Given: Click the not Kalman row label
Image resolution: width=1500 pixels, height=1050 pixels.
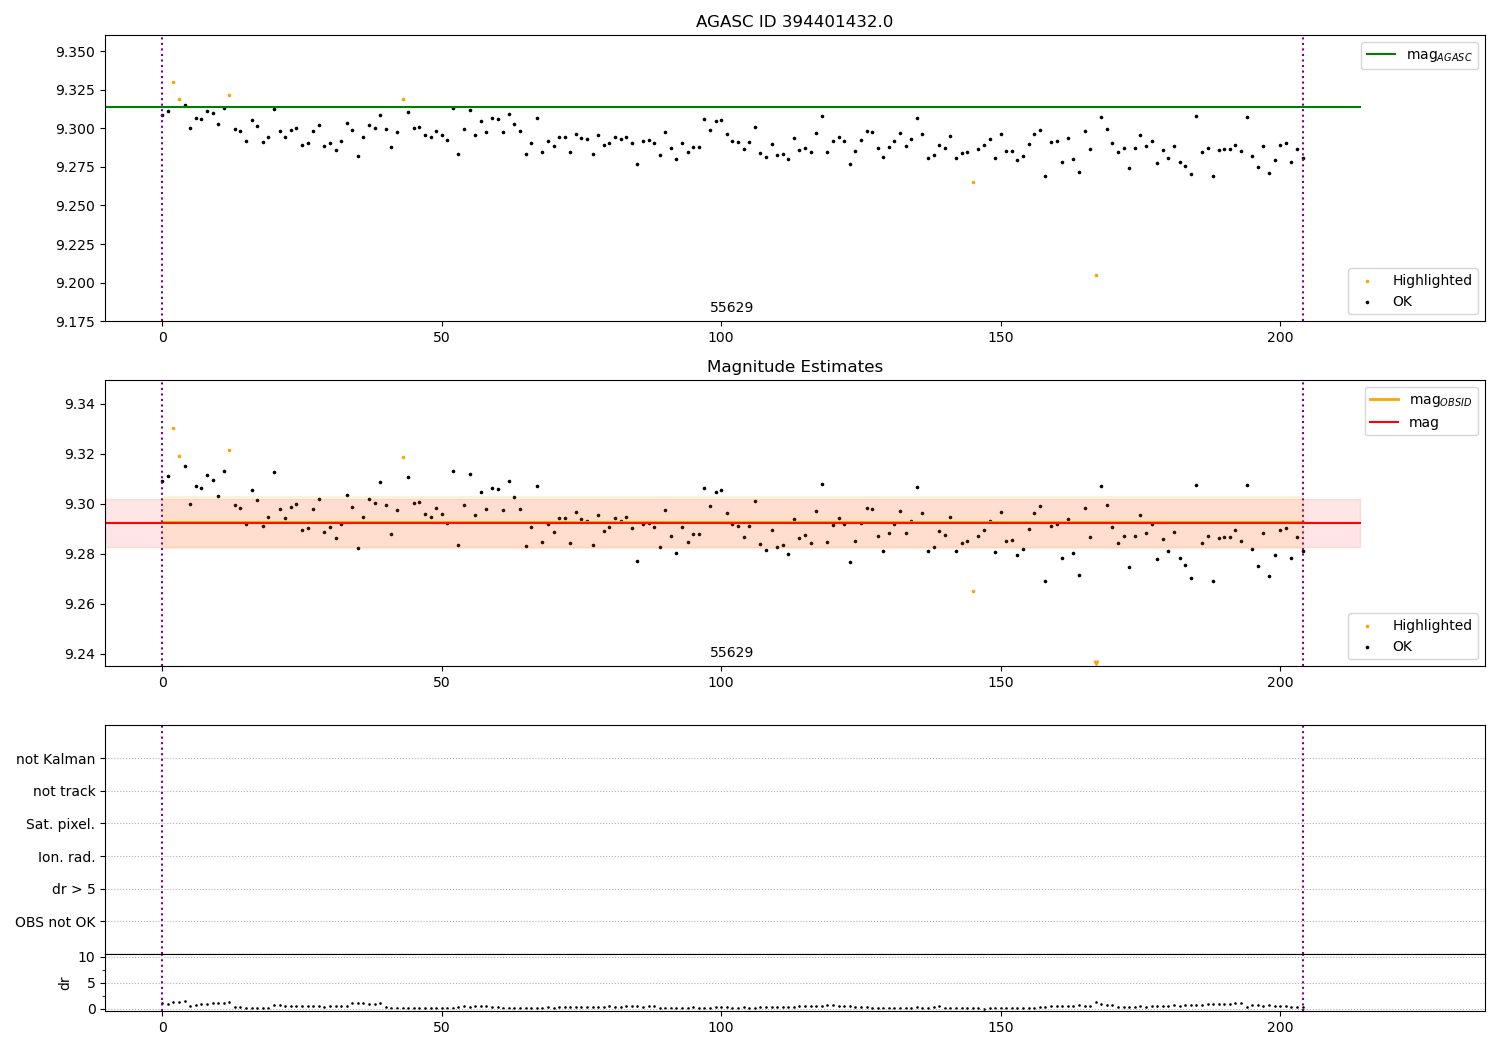Looking at the screenshot, I should click(x=56, y=759).
